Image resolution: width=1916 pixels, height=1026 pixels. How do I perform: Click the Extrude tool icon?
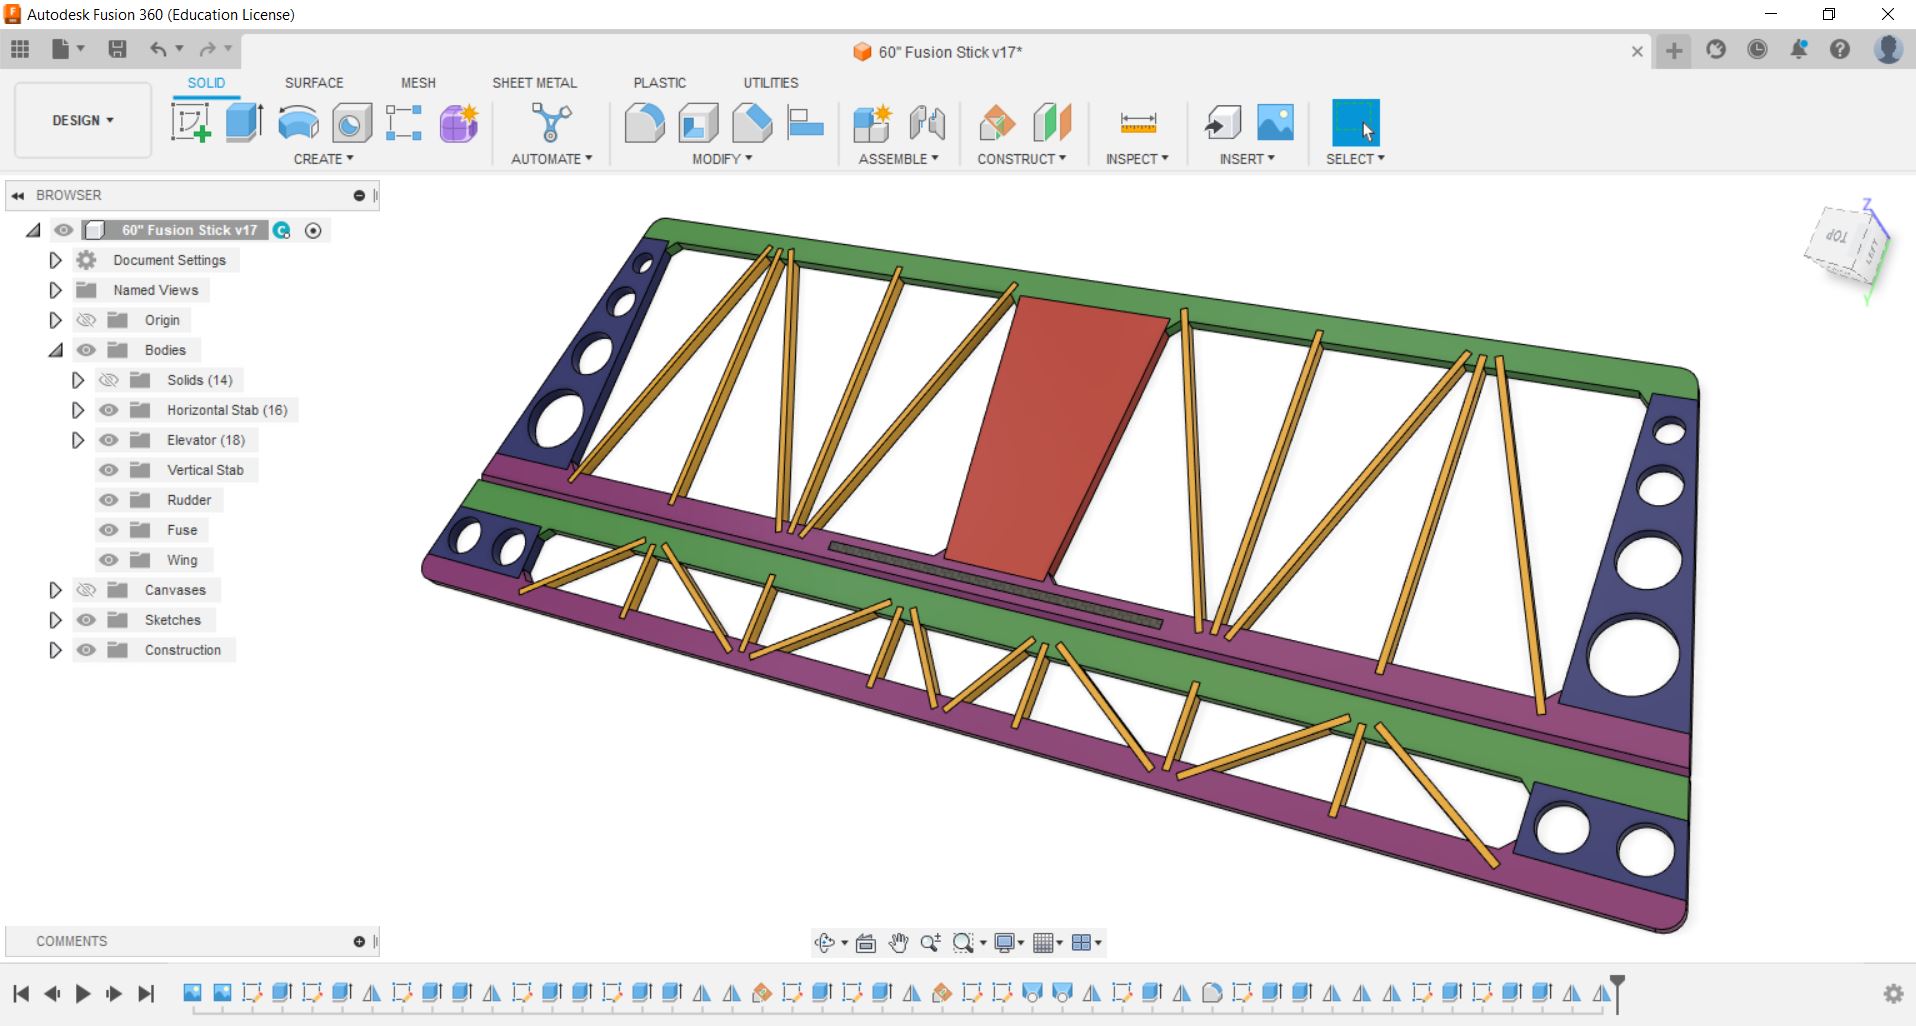[244, 123]
